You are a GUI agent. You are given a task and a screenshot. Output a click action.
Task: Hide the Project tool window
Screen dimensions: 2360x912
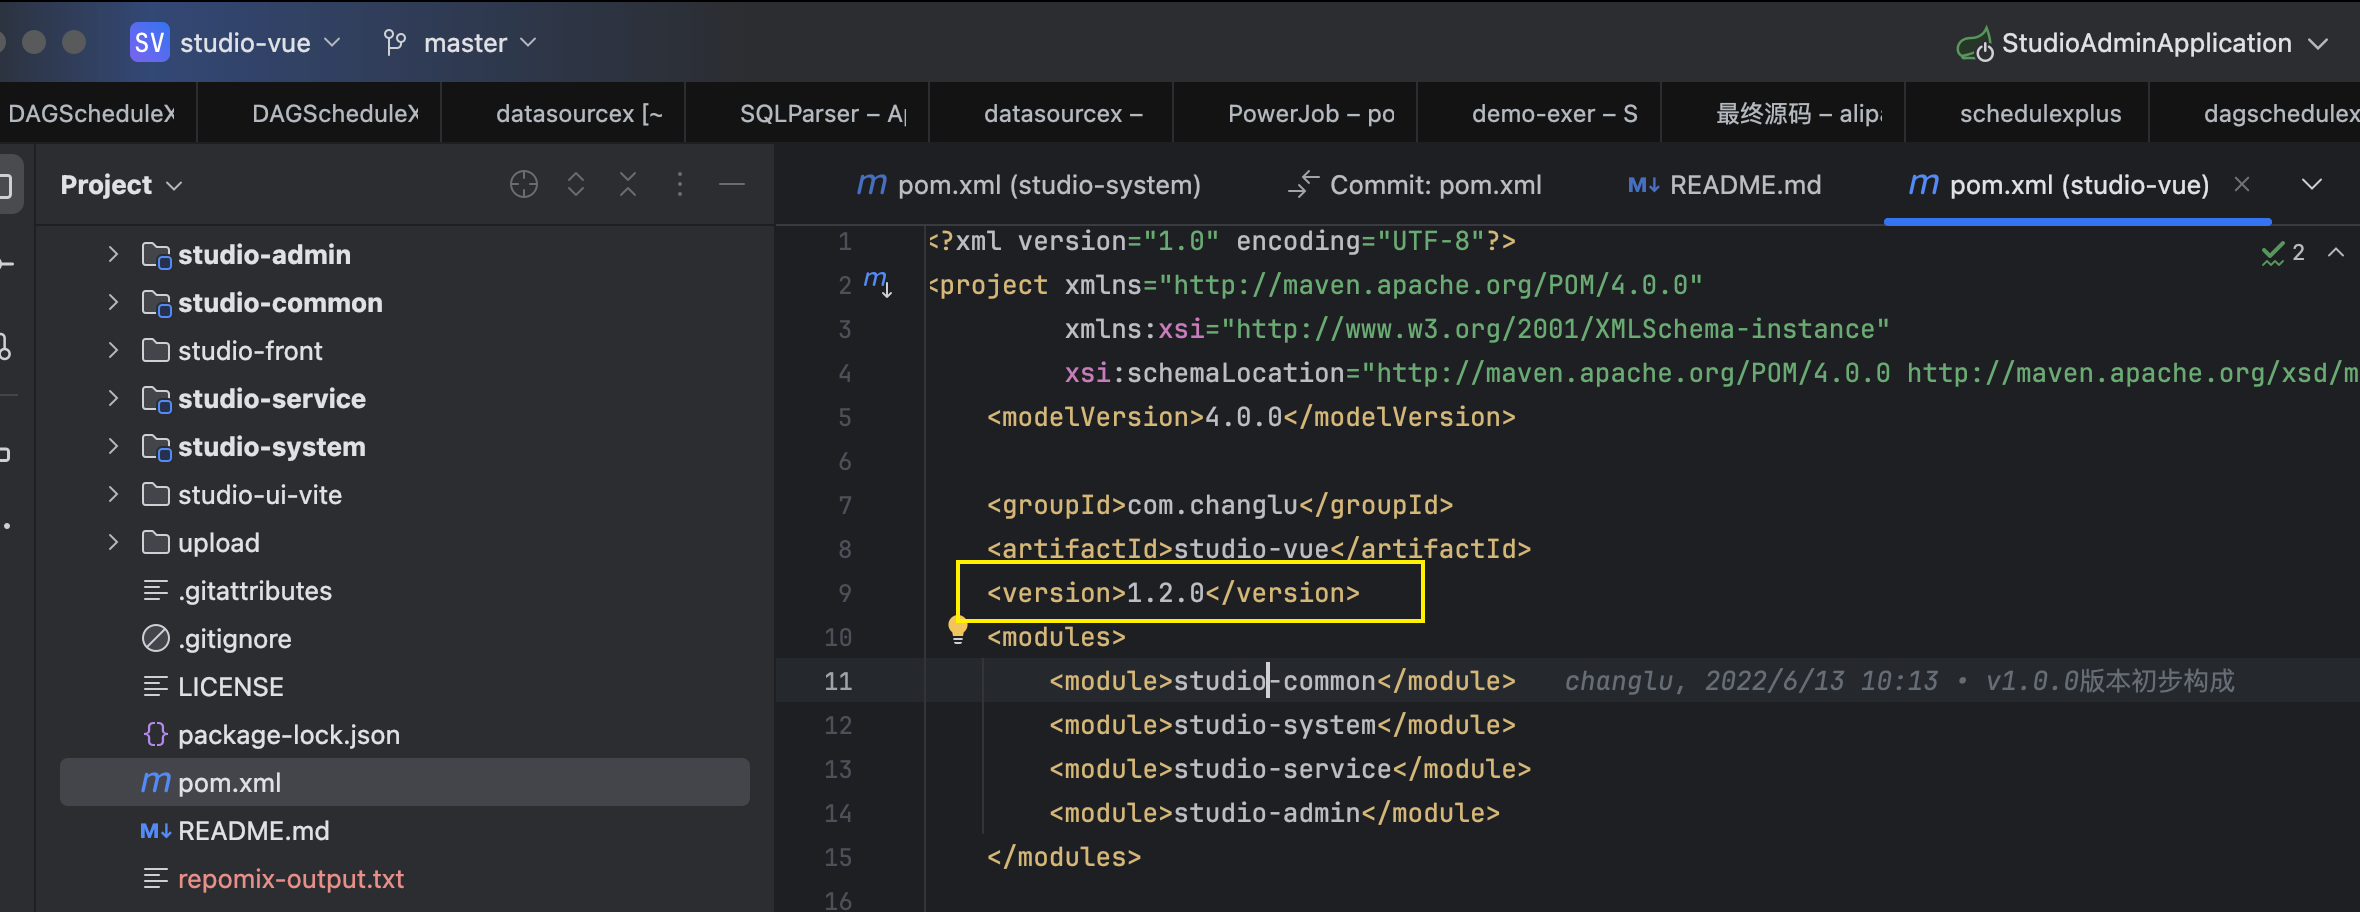point(732,185)
